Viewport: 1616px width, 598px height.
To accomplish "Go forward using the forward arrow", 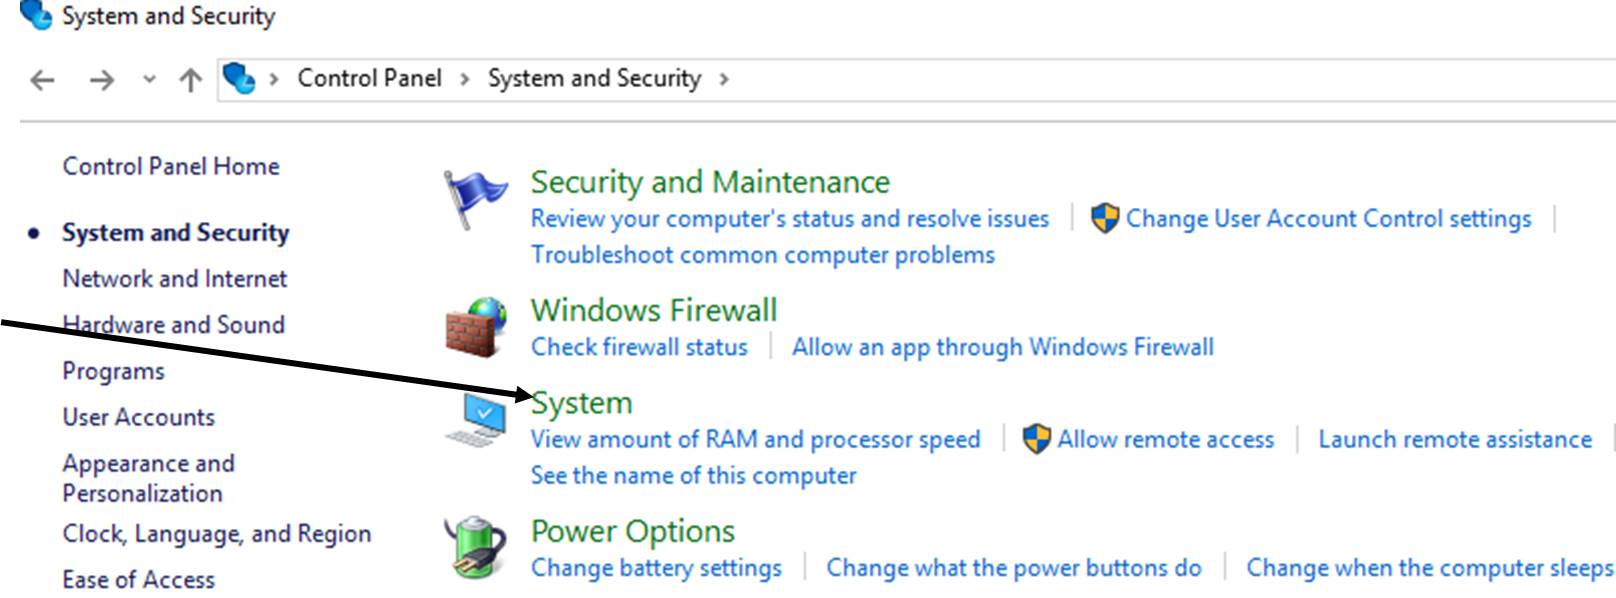I will [102, 79].
